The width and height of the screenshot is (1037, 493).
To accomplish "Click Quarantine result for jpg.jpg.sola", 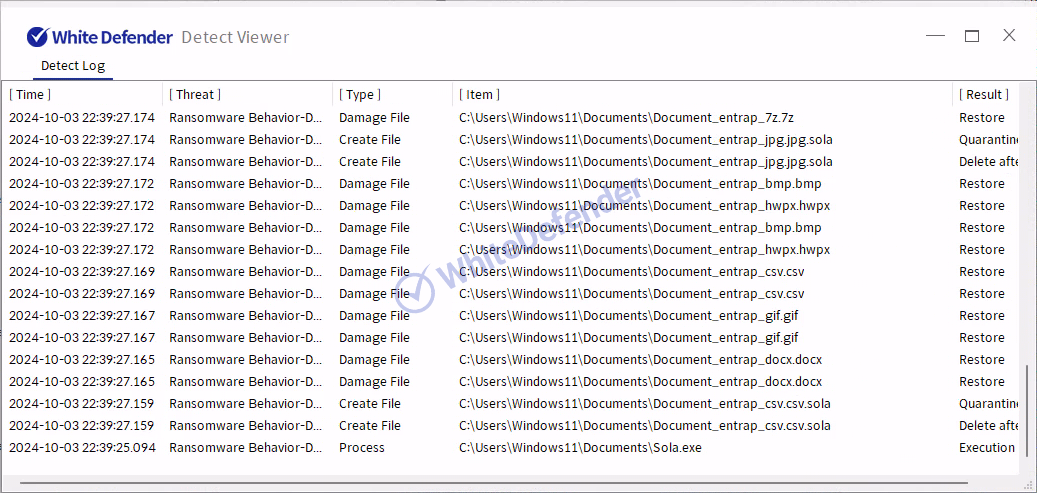I will [989, 140].
